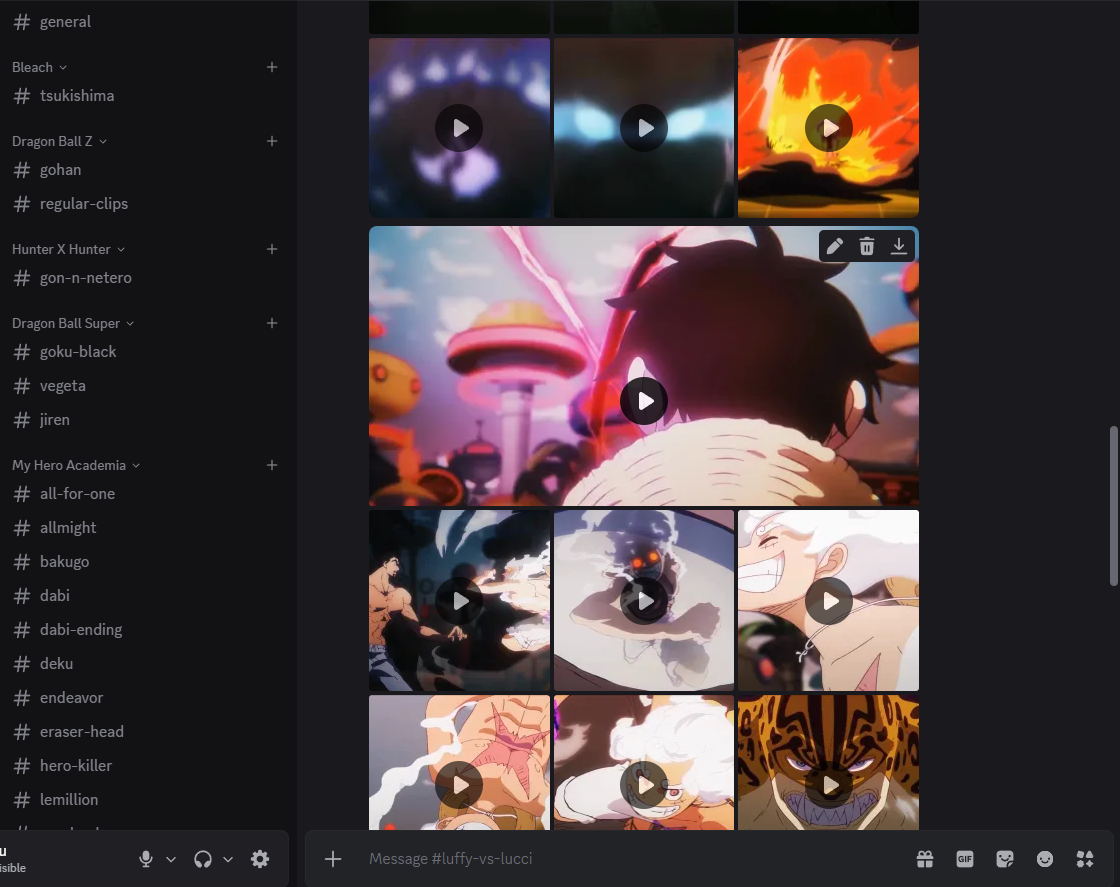Add channel to Dragon Ball Z category

272,141
